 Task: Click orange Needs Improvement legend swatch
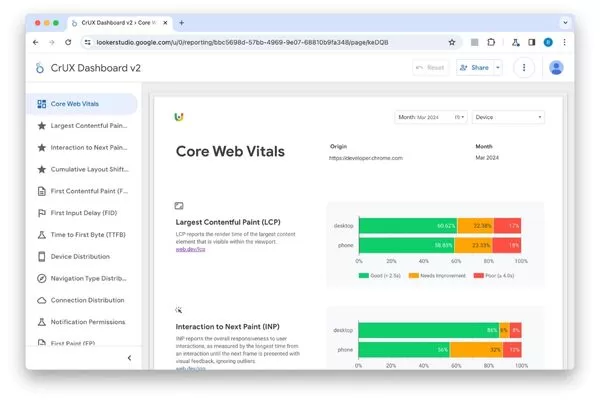(x=414, y=276)
